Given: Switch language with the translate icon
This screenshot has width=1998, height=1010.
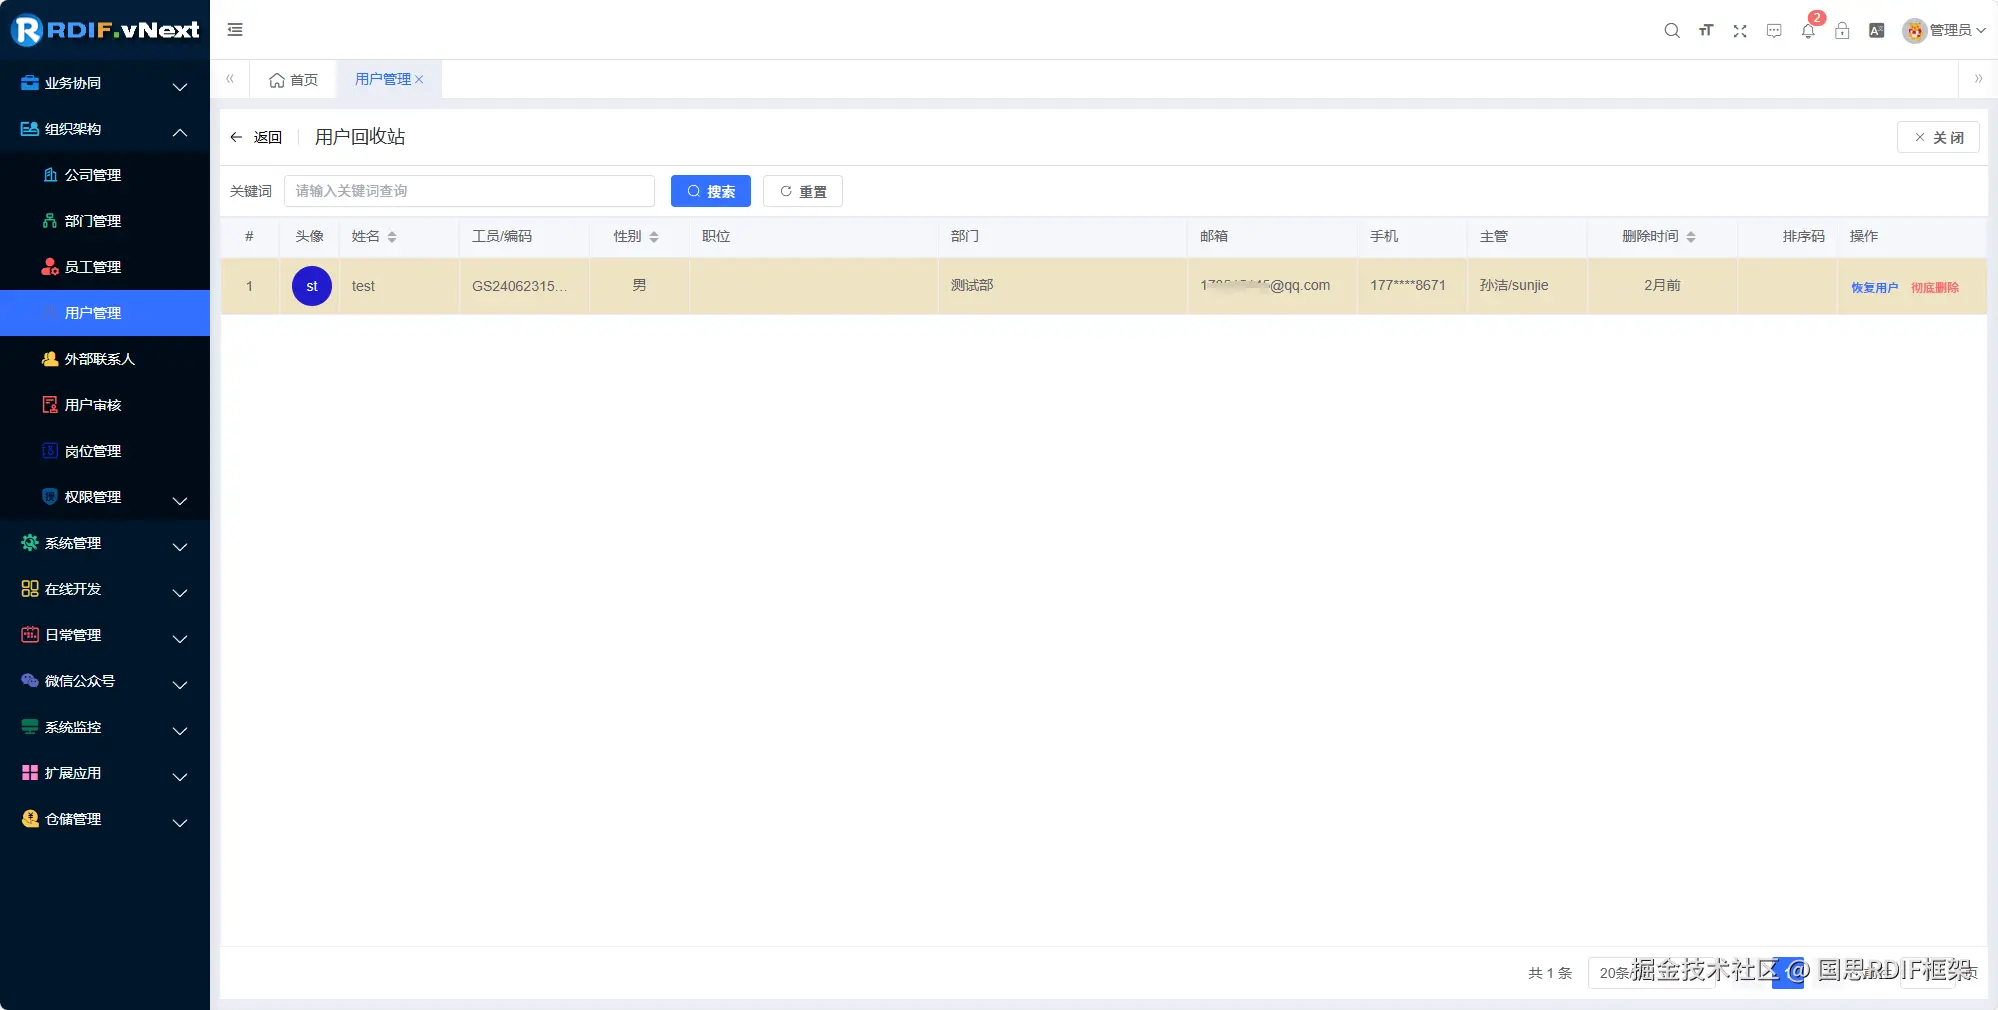Looking at the screenshot, I should coord(1877,31).
